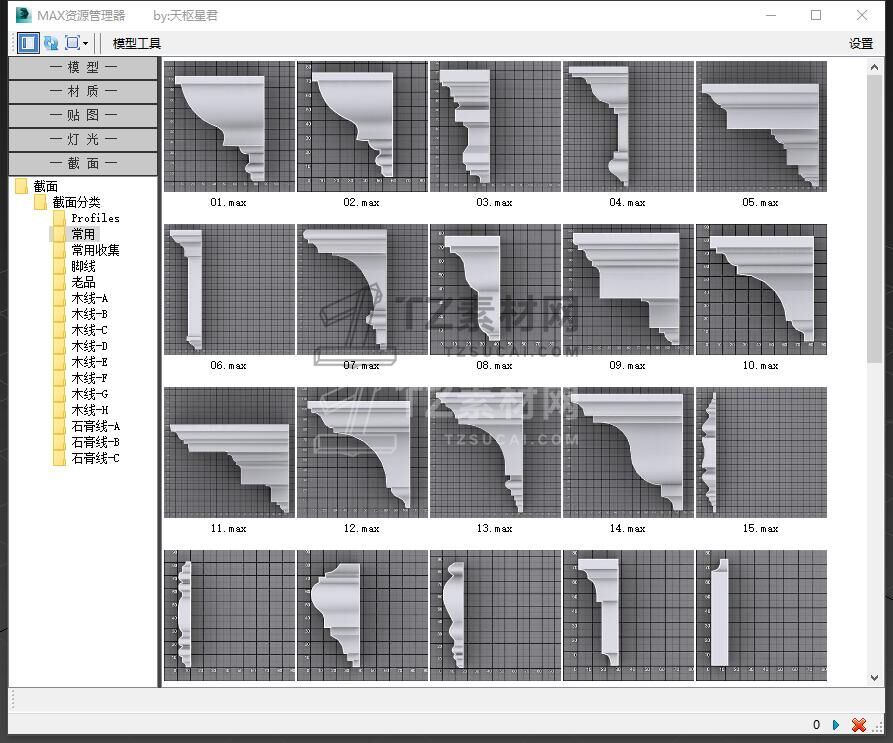This screenshot has height=743, width=893.
Task: Expand the 灯光 section
Action: [83, 139]
